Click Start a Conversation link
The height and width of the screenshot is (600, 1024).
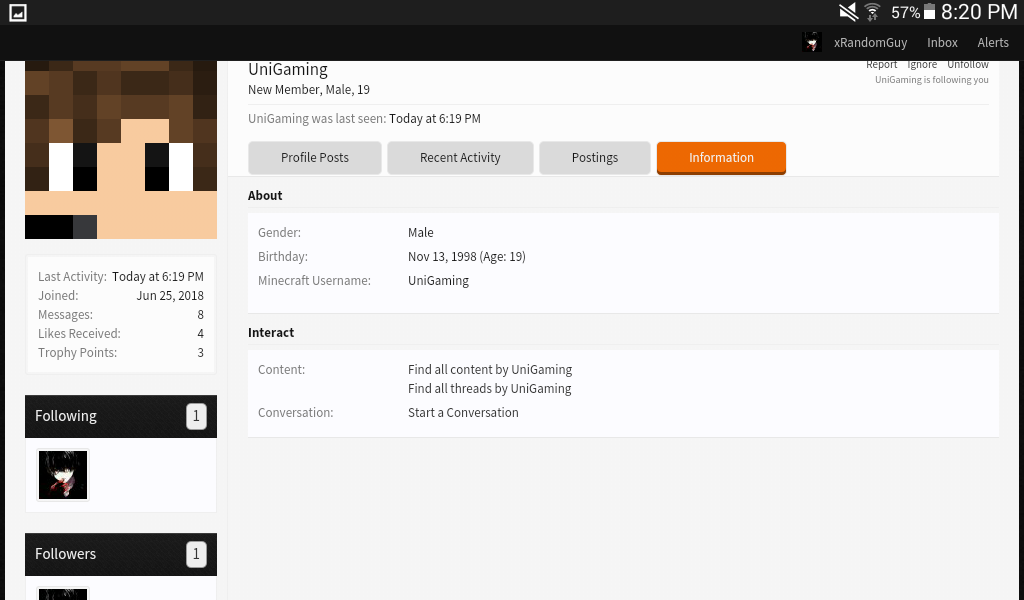click(463, 413)
